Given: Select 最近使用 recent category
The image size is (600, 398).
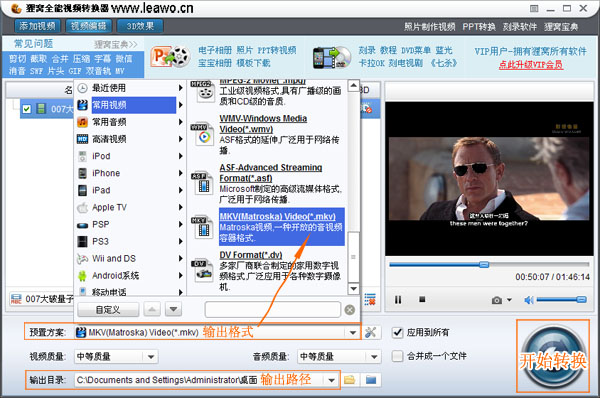Looking at the screenshot, I should tap(126, 88).
